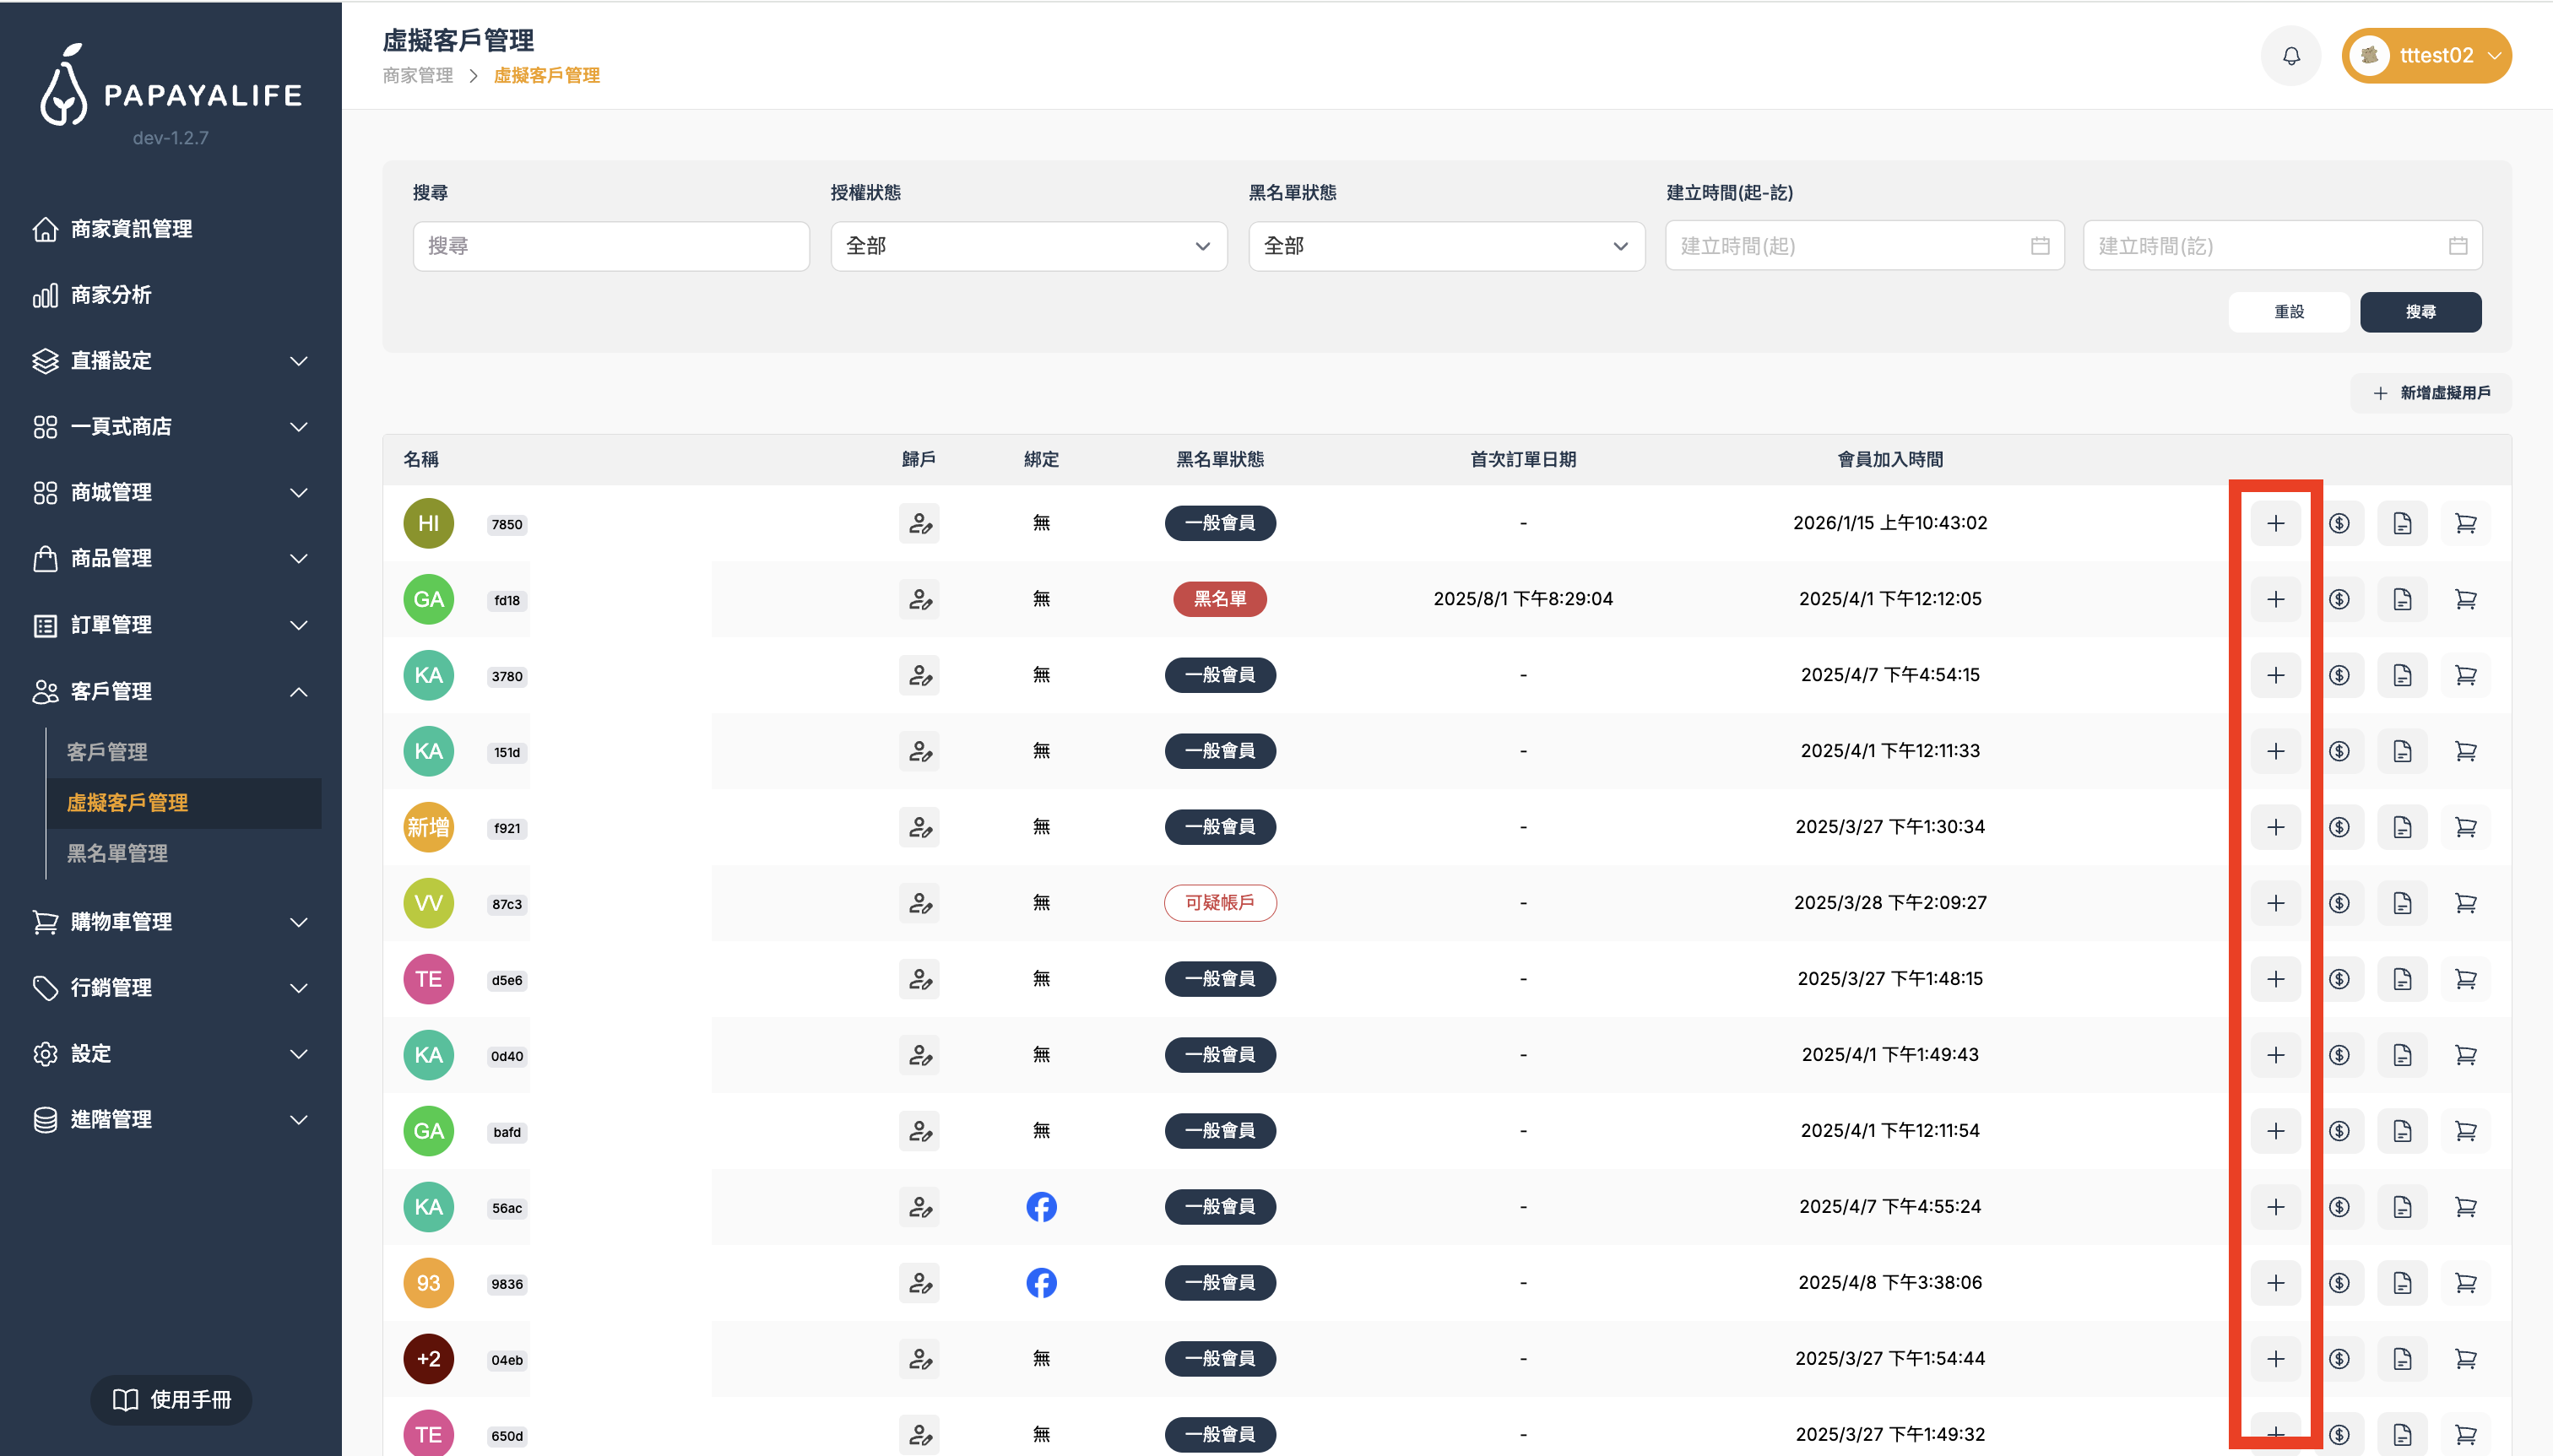The height and width of the screenshot is (1456, 2553).
Task: Click calendar icon in start date field
Action: coord(2040,246)
